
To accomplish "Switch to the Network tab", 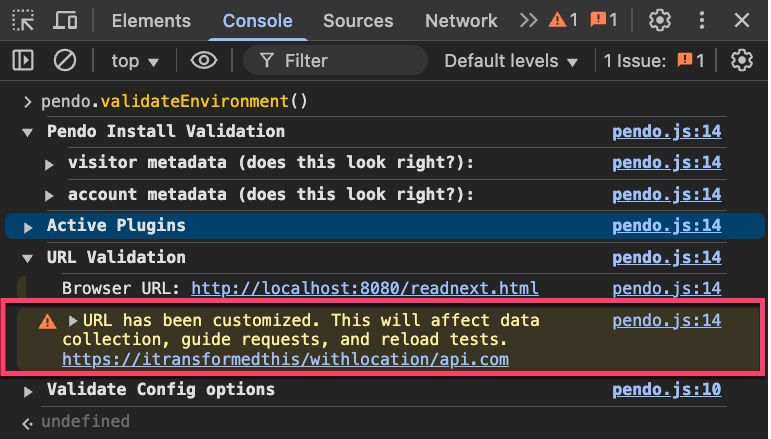I will pyautogui.click(x=461, y=20).
